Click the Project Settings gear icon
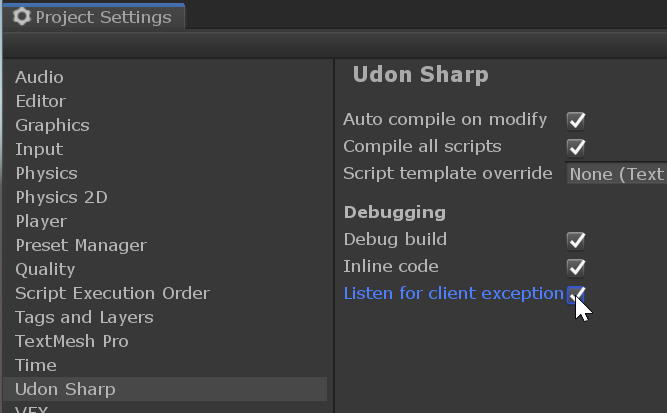 (22, 17)
